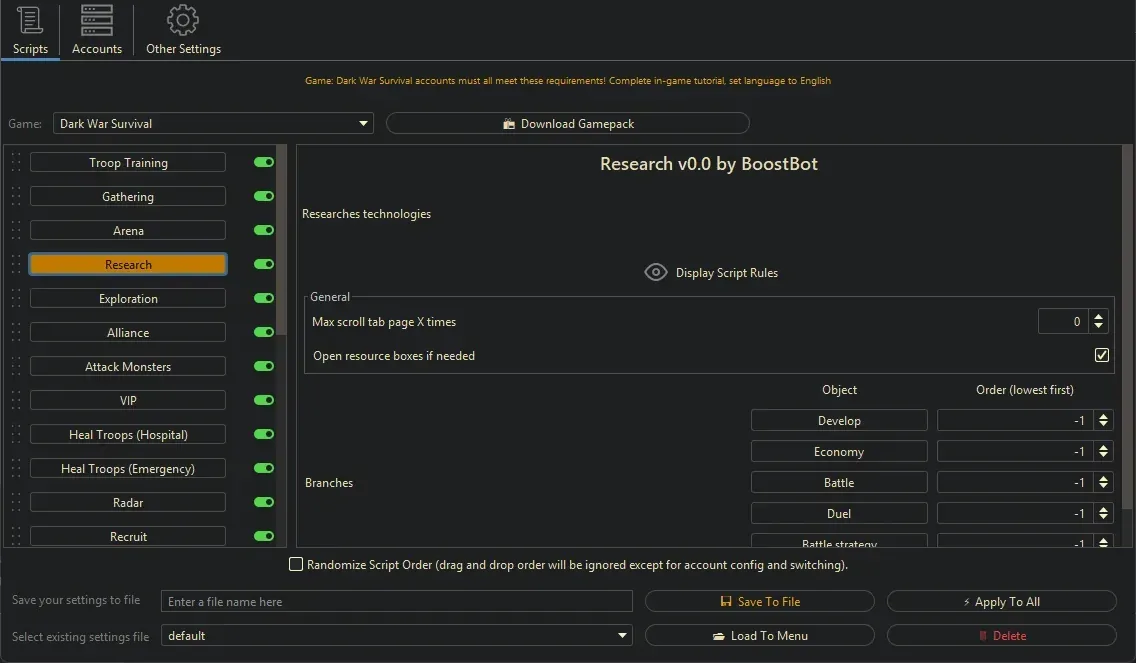
Task: Click drag handle next to Exploration
Action: (16, 299)
